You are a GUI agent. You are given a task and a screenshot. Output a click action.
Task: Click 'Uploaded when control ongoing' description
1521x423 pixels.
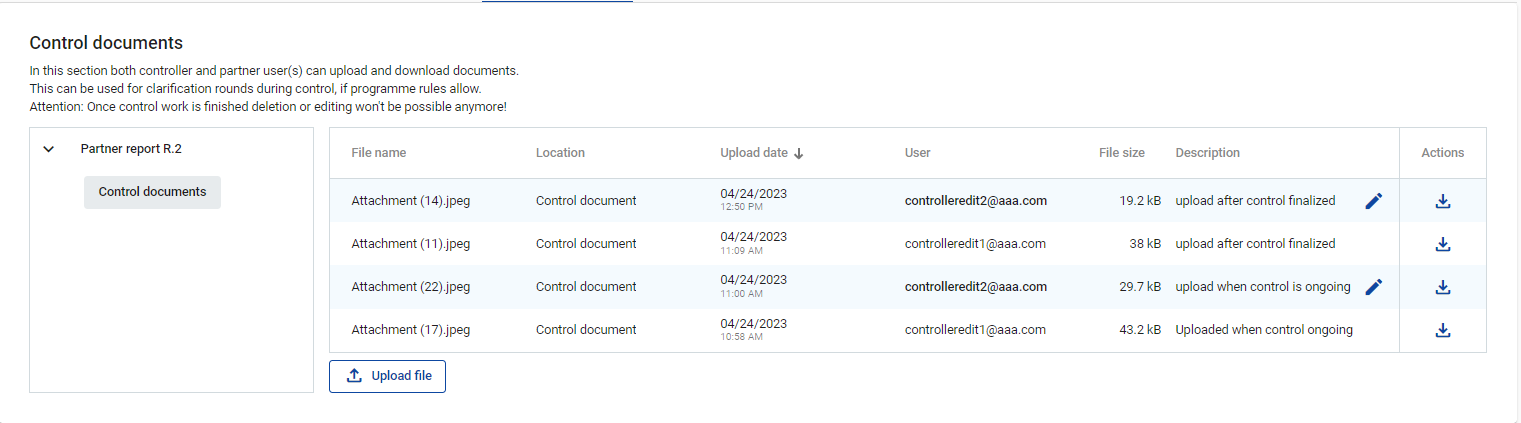[x=1263, y=330]
